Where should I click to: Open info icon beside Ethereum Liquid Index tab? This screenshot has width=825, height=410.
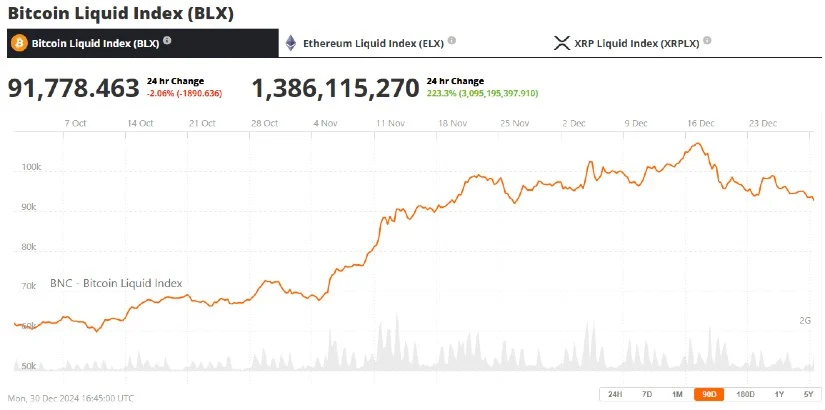[x=452, y=41]
